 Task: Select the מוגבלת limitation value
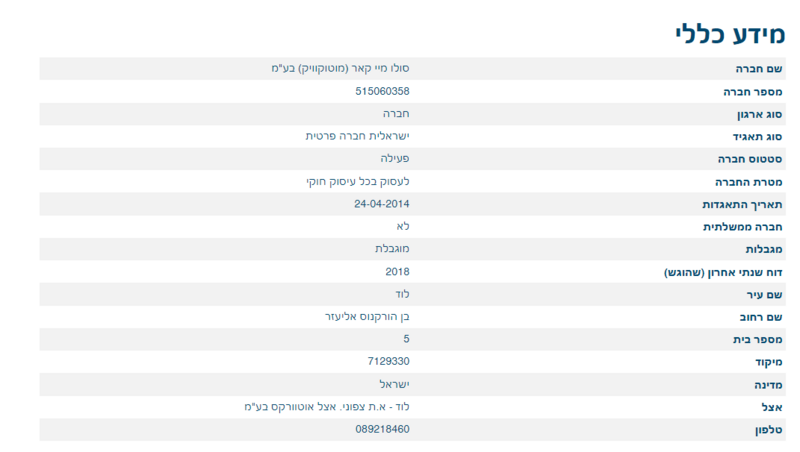pos(392,249)
